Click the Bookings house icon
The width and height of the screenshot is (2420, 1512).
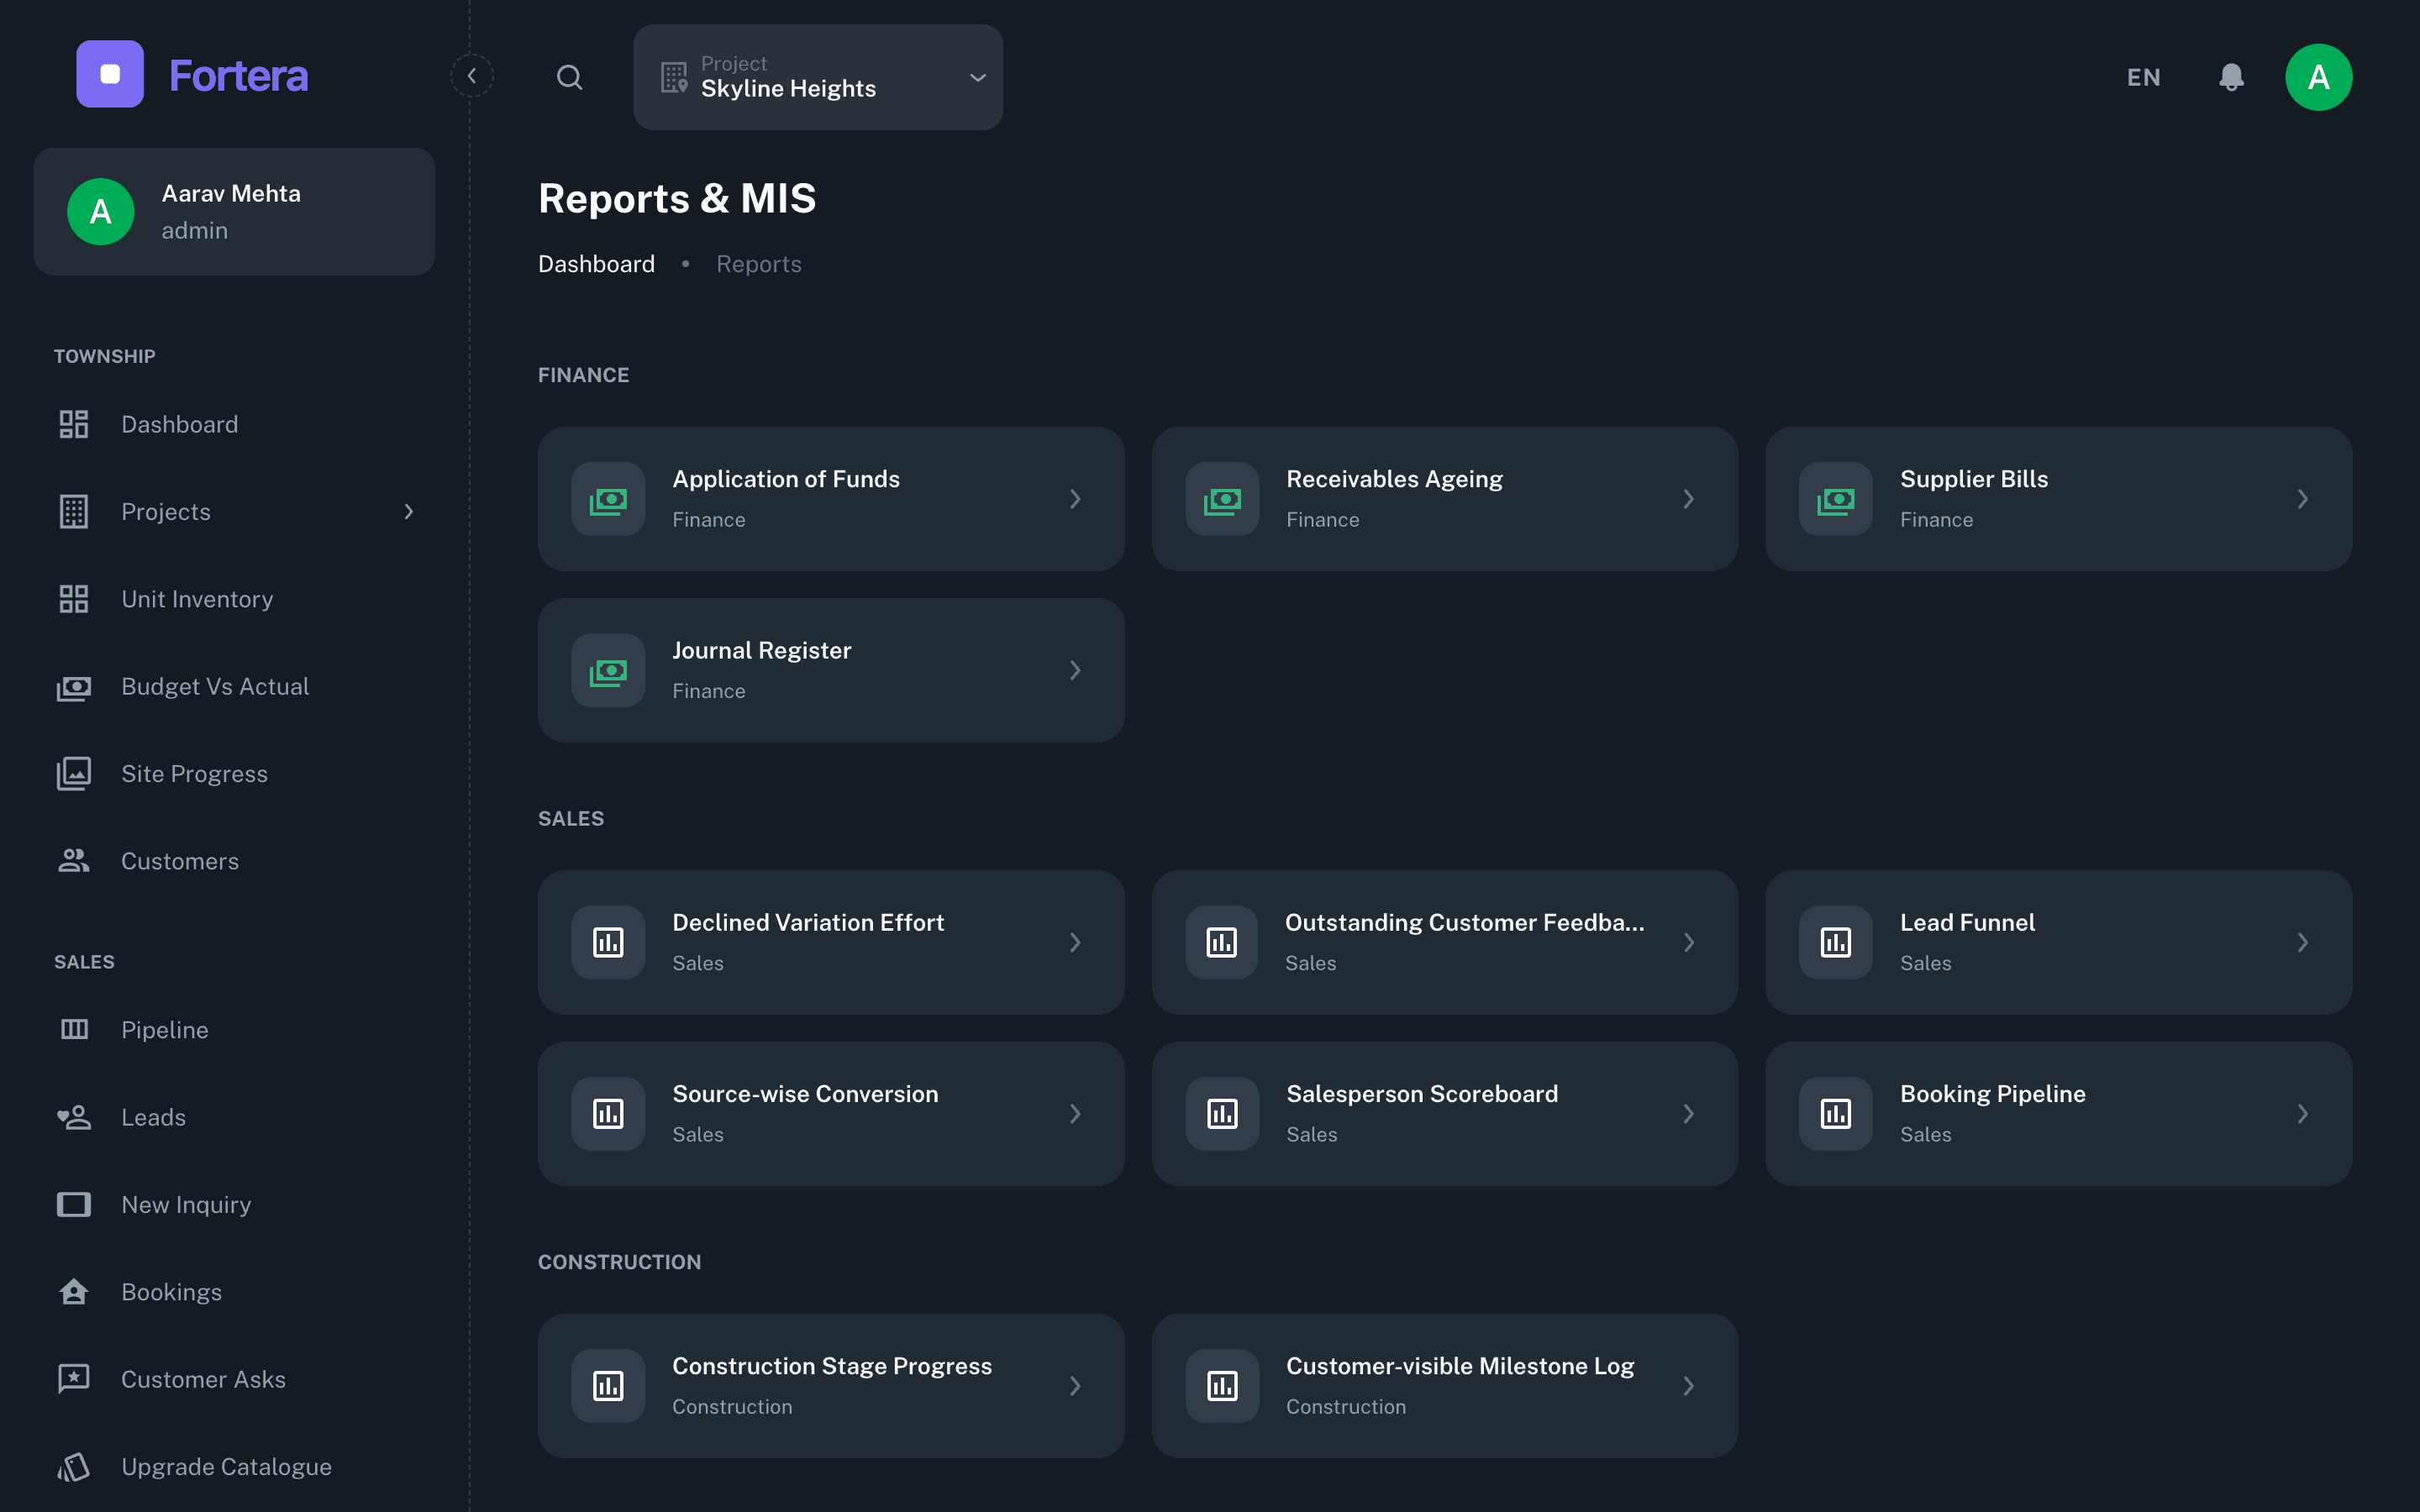74,1292
